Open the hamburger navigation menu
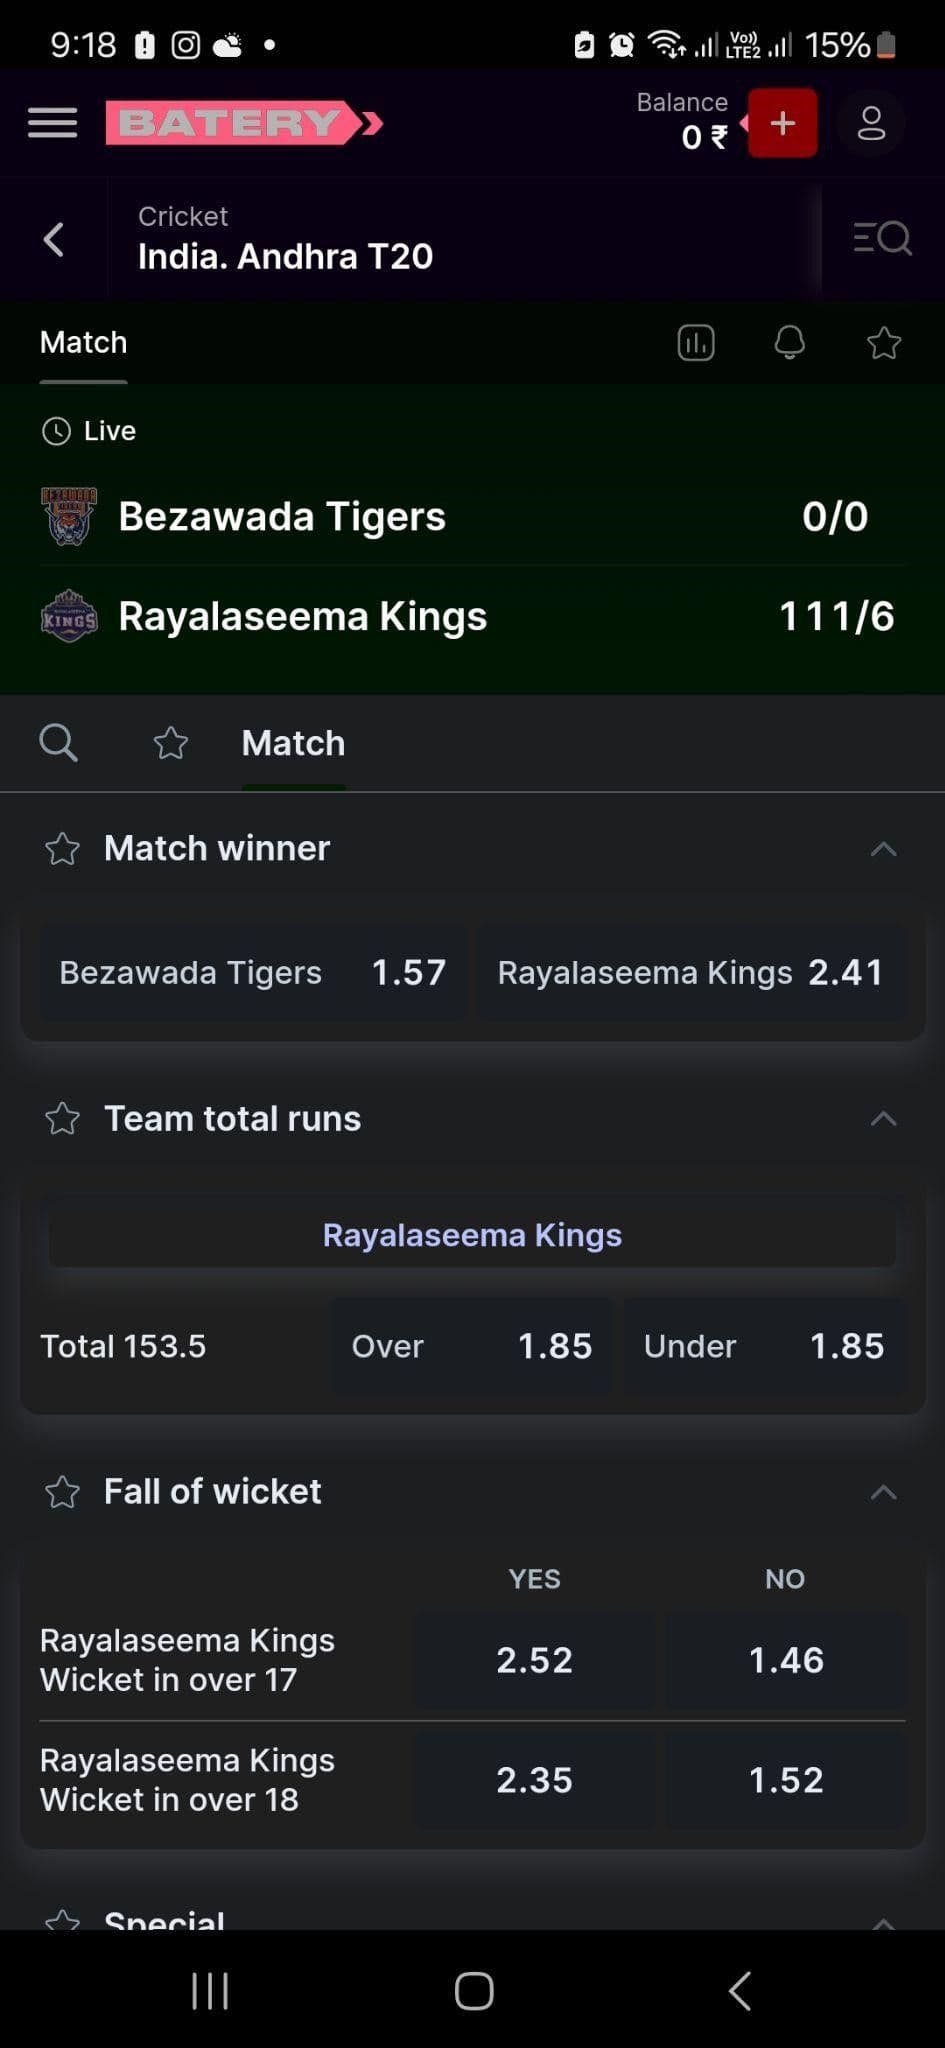The height and width of the screenshot is (2048, 945). (x=51, y=122)
